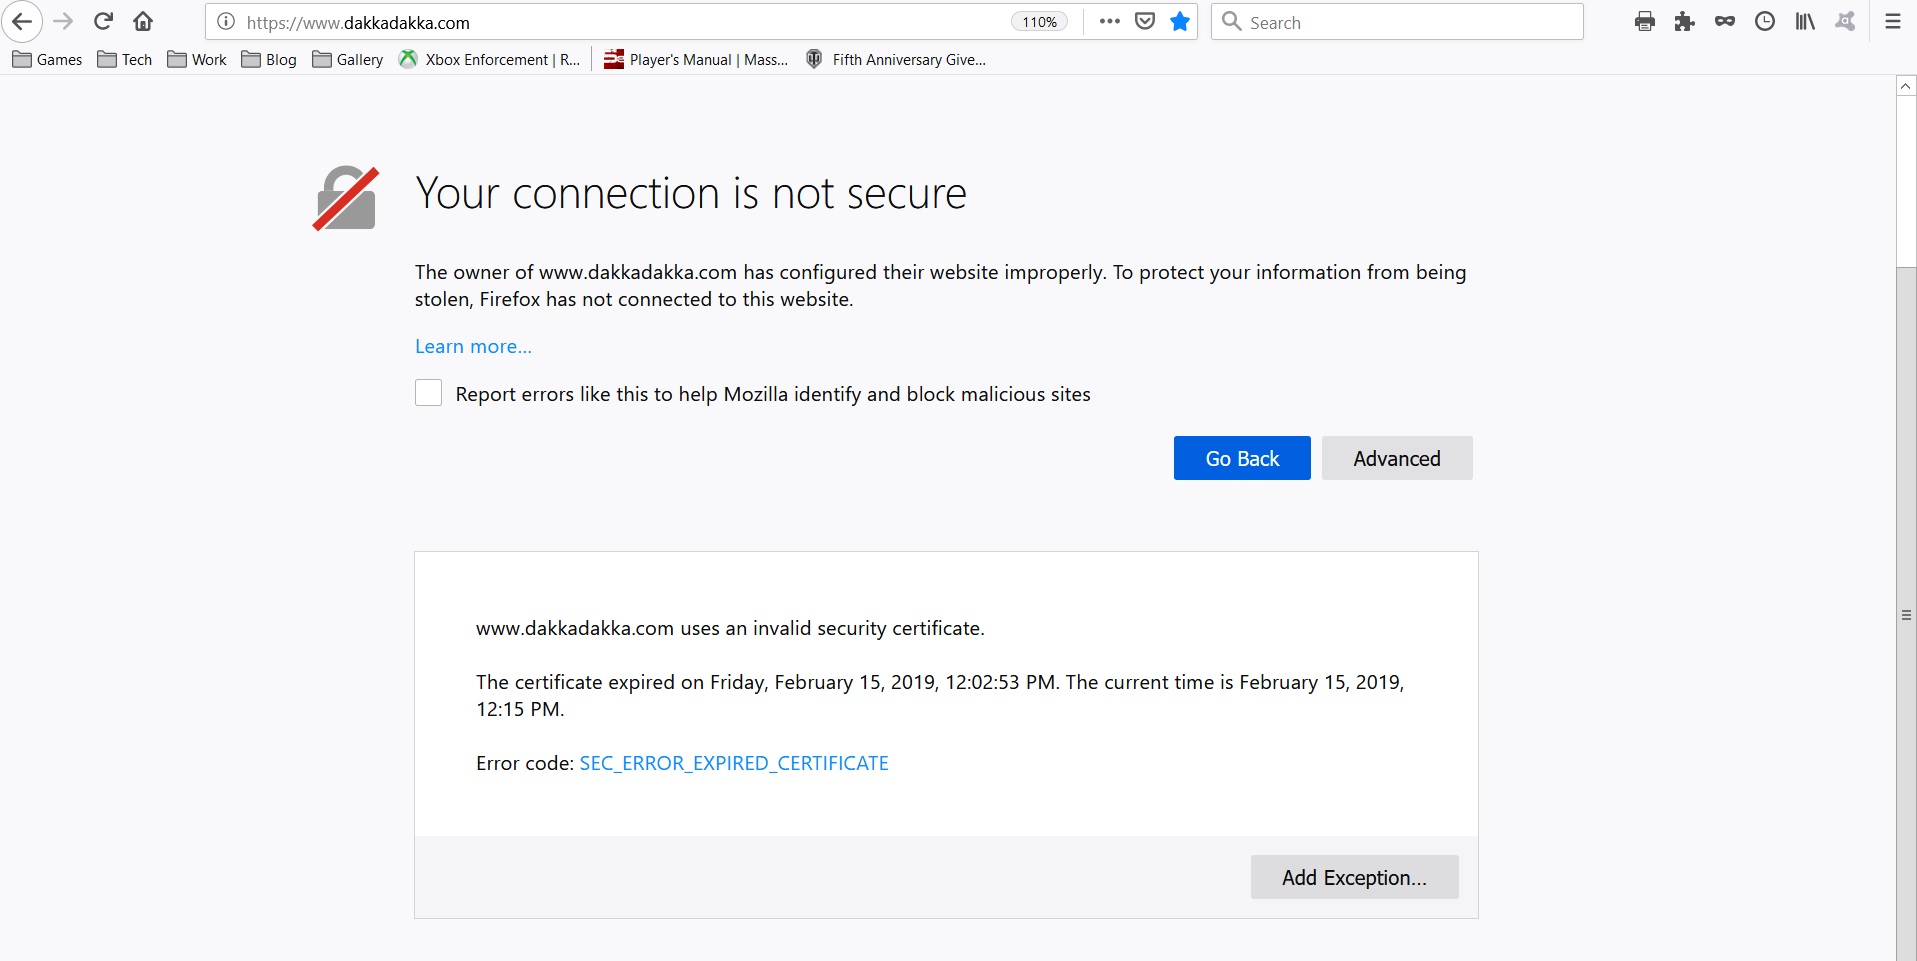Screen dimensions: 1917x961
Task: Reload the current page
Action: [103, 22]
